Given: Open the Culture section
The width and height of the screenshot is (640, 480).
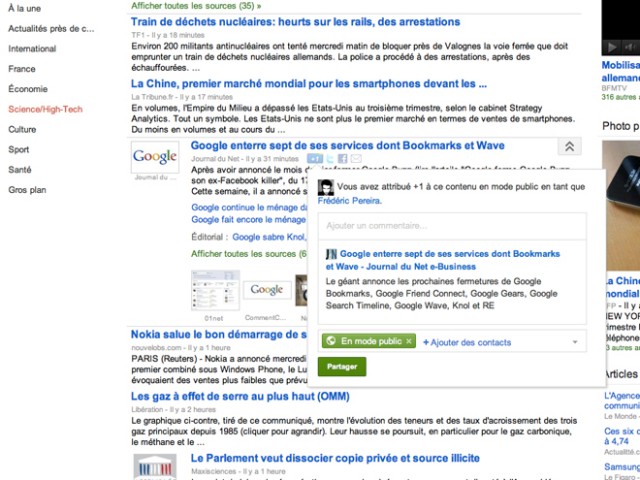Looking at the screenshot, I should click(x=22, y=129).
